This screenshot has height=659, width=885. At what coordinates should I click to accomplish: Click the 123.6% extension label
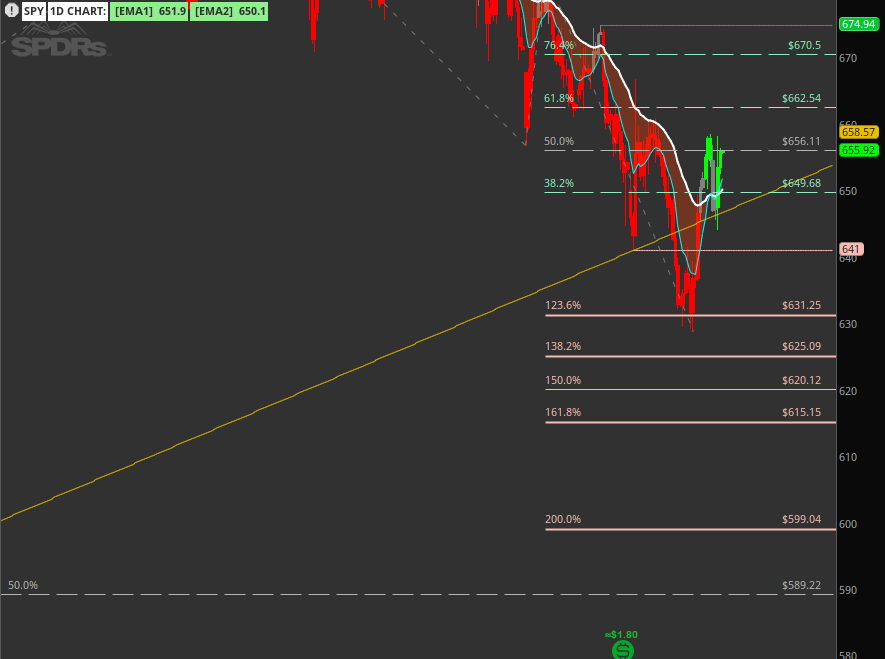(x=563, y=305)
